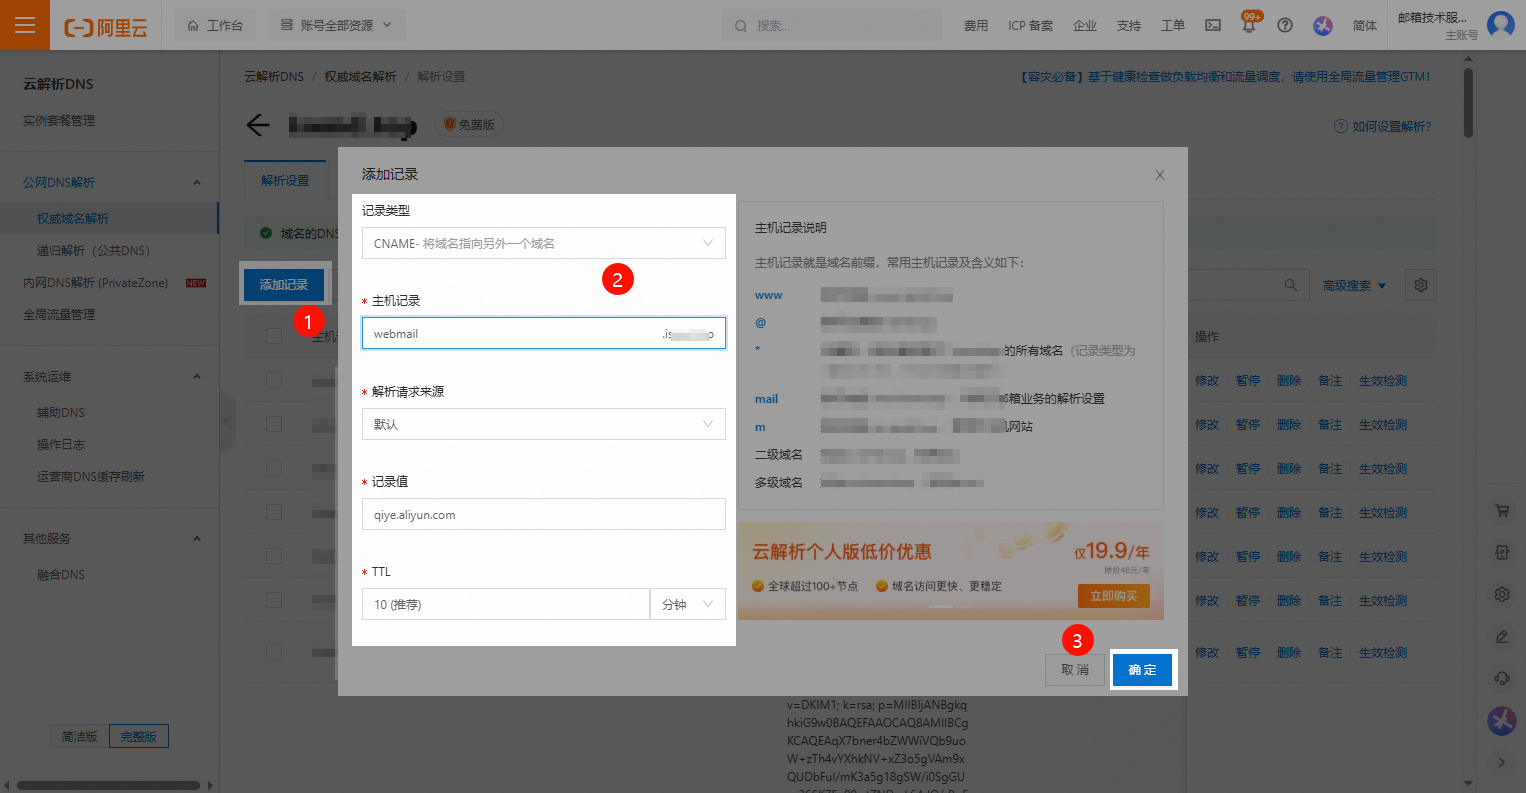Select 权威域名解析 in sidebar

click(73, 218)
